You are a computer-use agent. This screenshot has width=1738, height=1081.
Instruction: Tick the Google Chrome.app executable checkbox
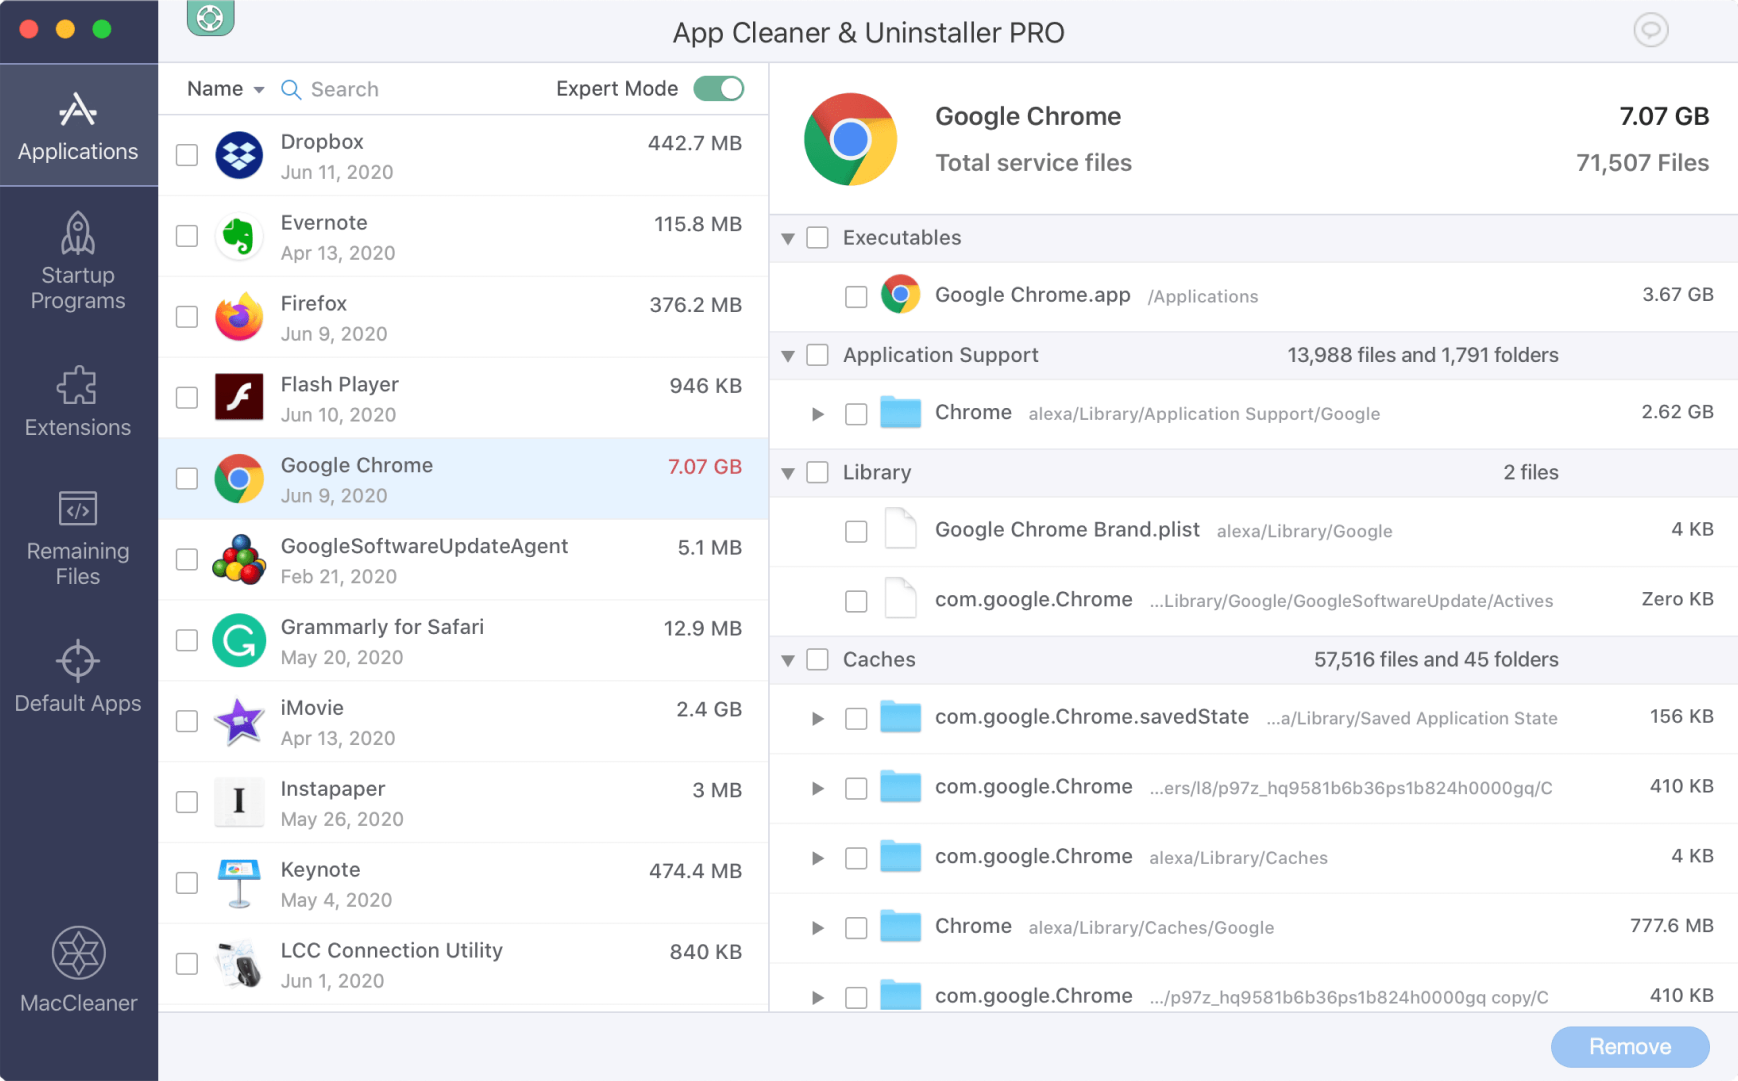click(856, 297)
